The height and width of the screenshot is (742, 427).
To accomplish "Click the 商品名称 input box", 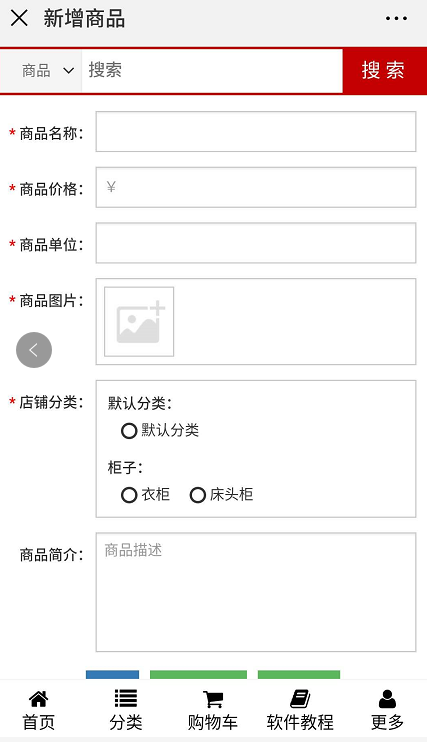I will 256,132.
